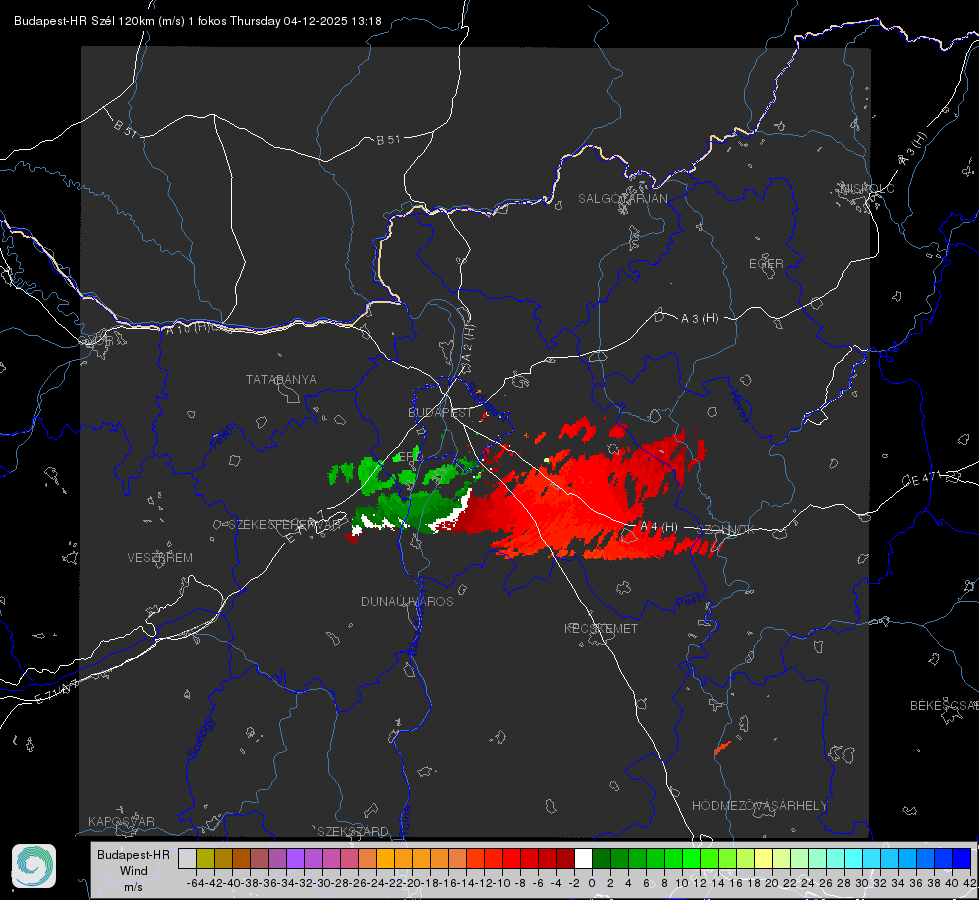Select the VESZPRÉM city label

tap(160, 557)
